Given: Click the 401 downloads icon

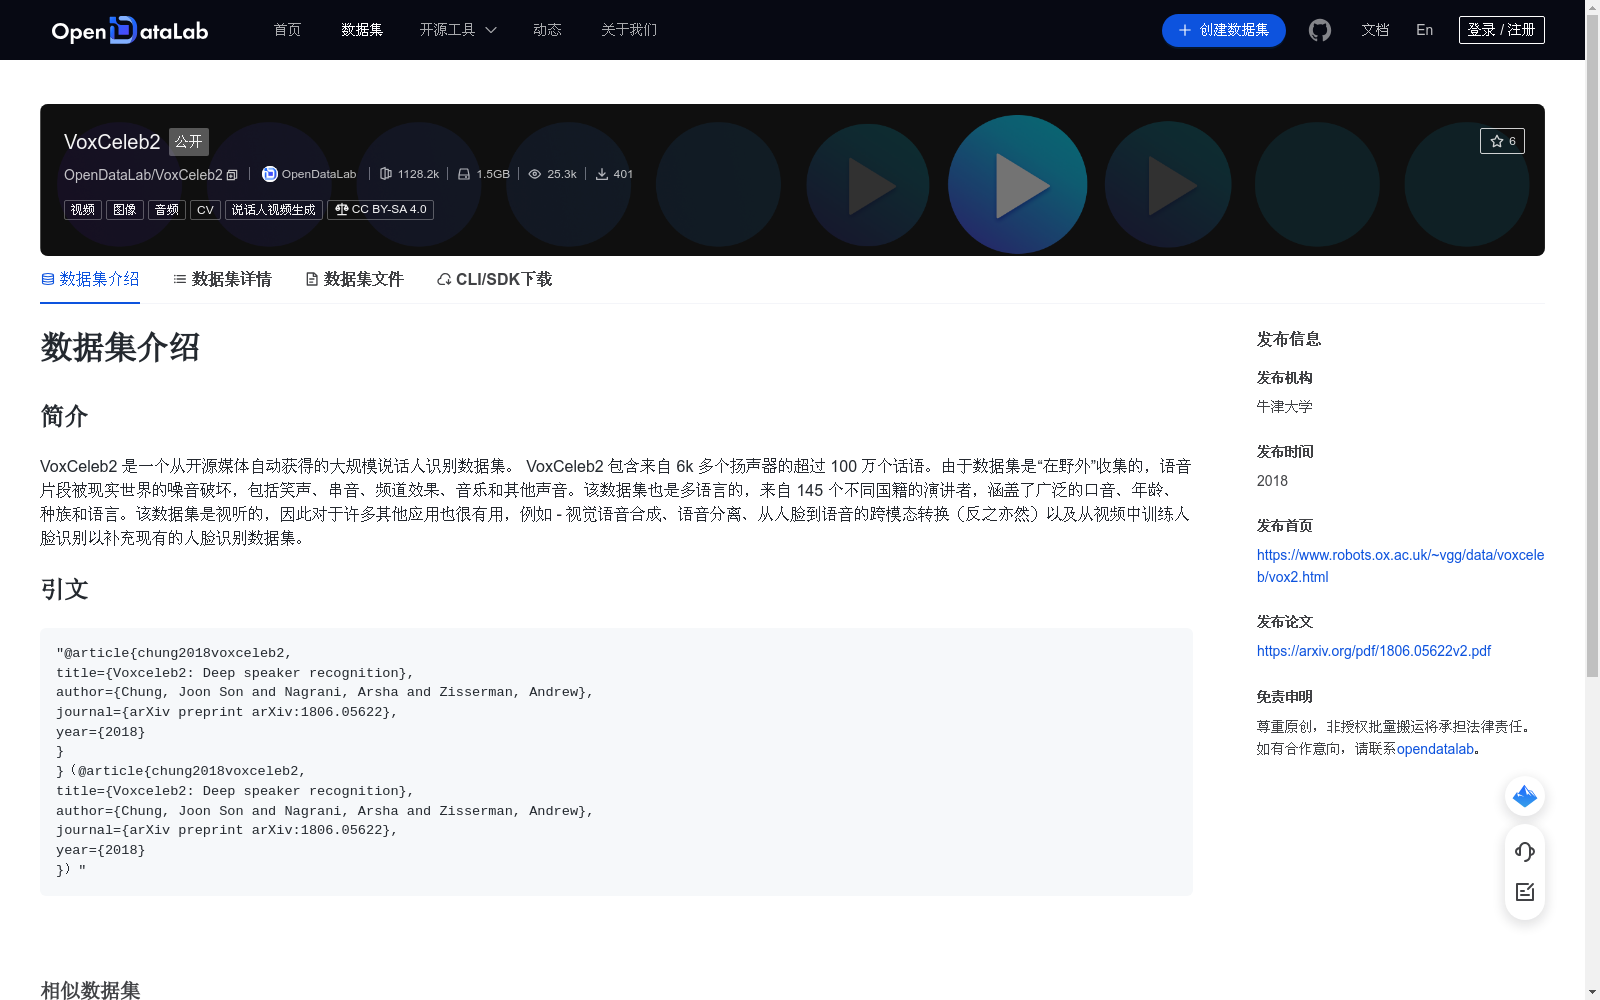Looking at the screenshot, I should point(602,174).
